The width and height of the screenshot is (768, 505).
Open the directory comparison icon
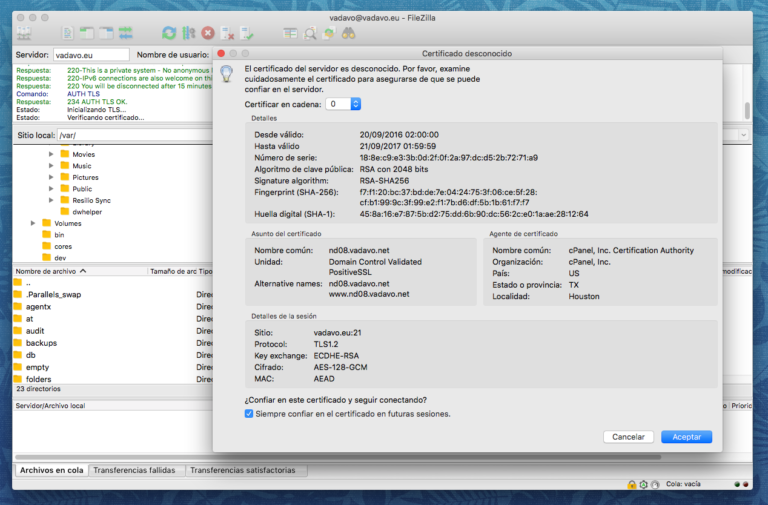[x=290, y=33]
